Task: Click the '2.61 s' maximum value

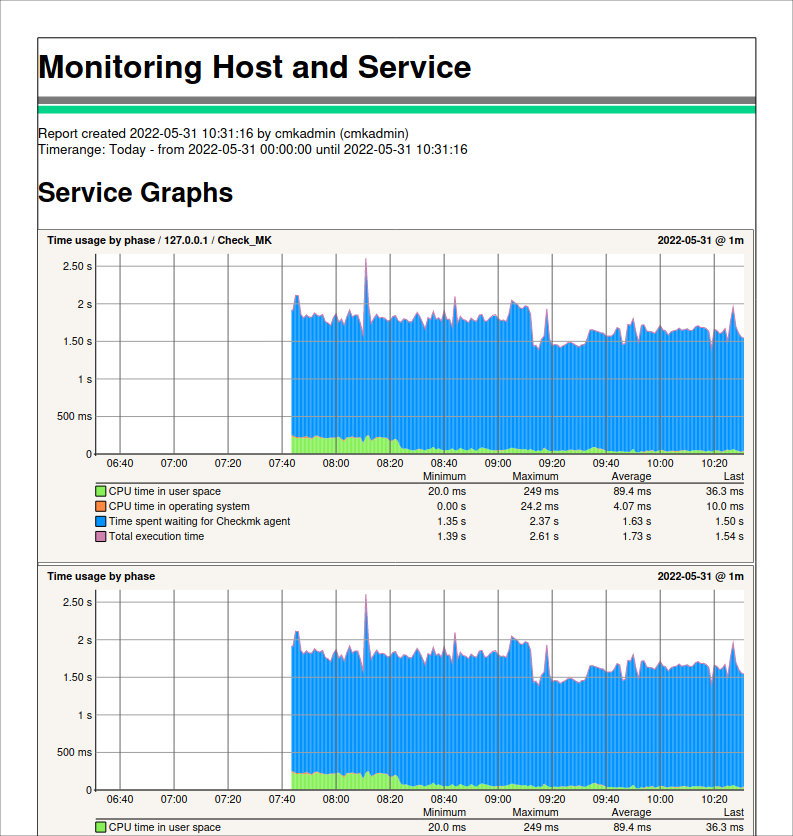Action: point(544,536)
